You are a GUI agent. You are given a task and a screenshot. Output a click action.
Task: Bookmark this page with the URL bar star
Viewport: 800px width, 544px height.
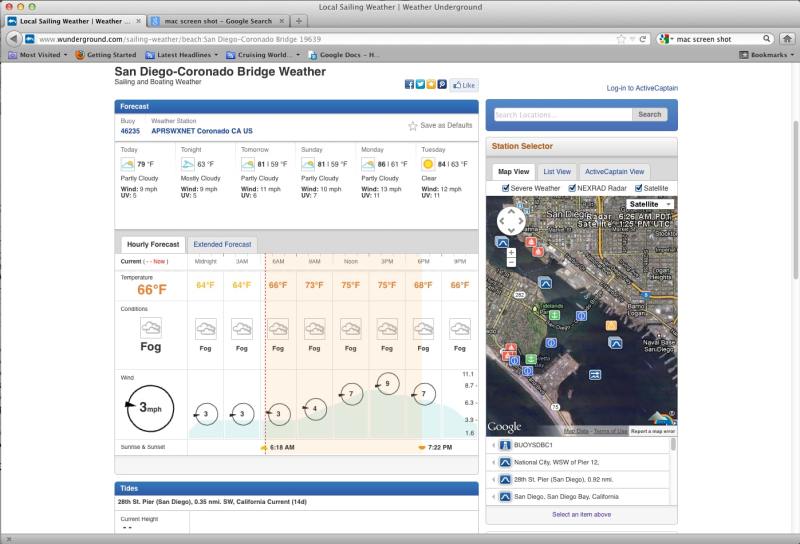point(621,39)
